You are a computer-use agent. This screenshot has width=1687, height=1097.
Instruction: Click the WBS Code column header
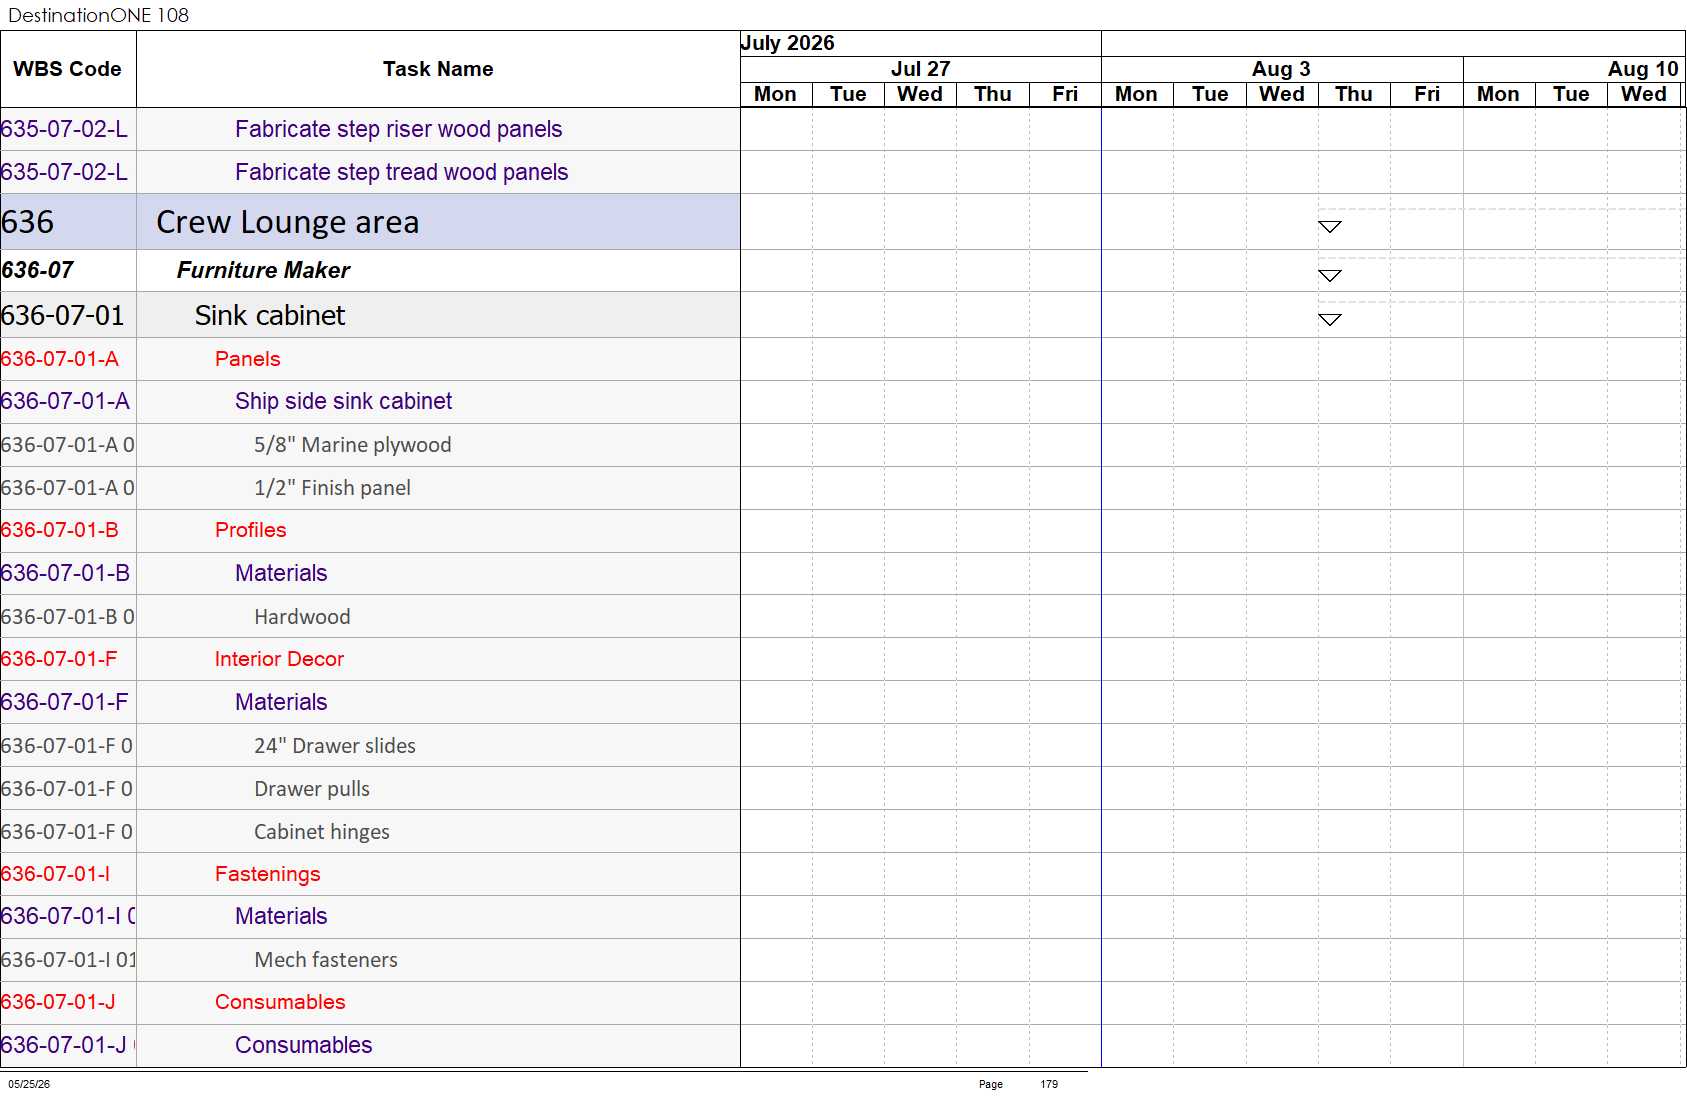67,69
